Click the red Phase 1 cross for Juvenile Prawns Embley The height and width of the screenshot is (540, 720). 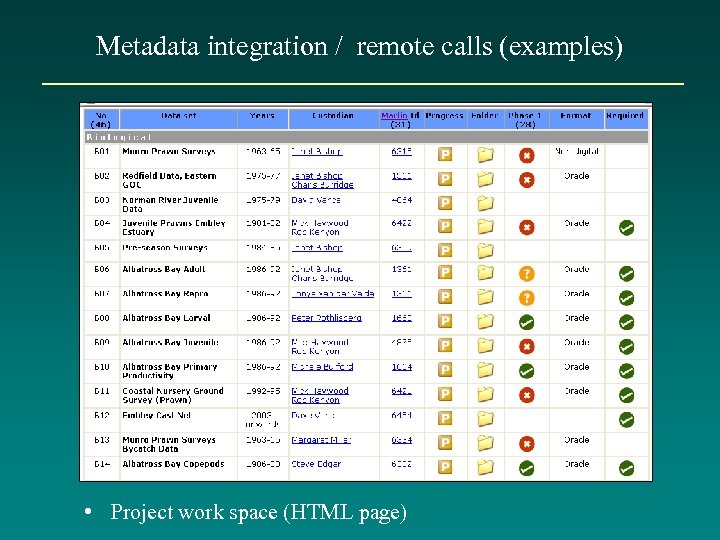(527, 227)
